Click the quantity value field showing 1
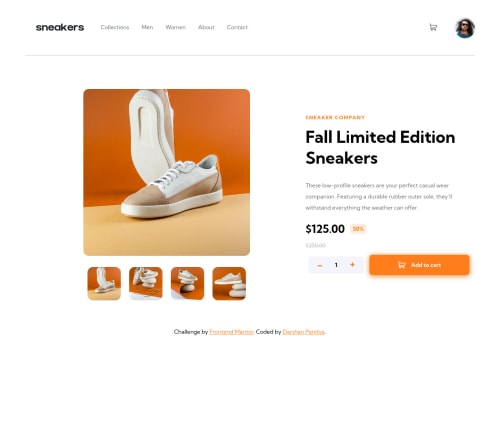The width and height of the screenshot is (500, 438). [x=336, y=265]
